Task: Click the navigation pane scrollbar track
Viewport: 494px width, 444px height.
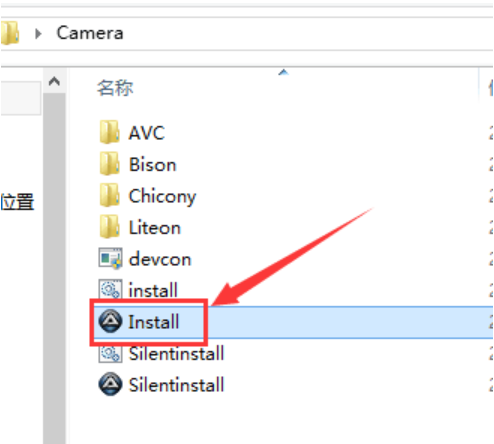Action: click(x=54, y=267)
